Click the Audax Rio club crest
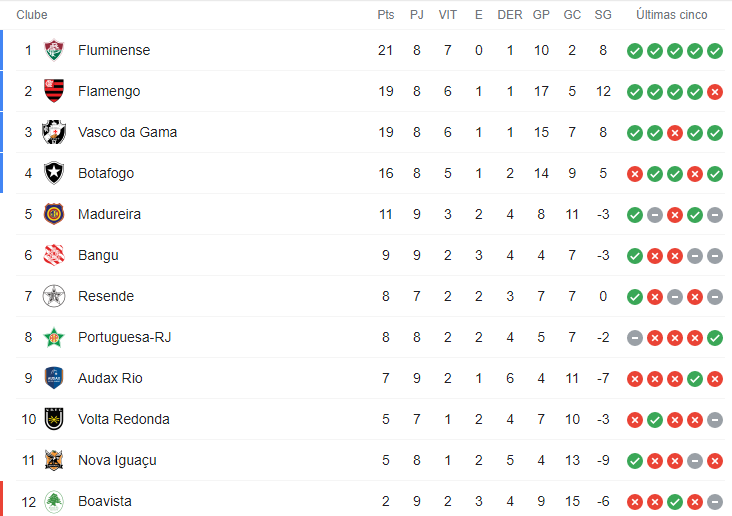 [54, 378]
